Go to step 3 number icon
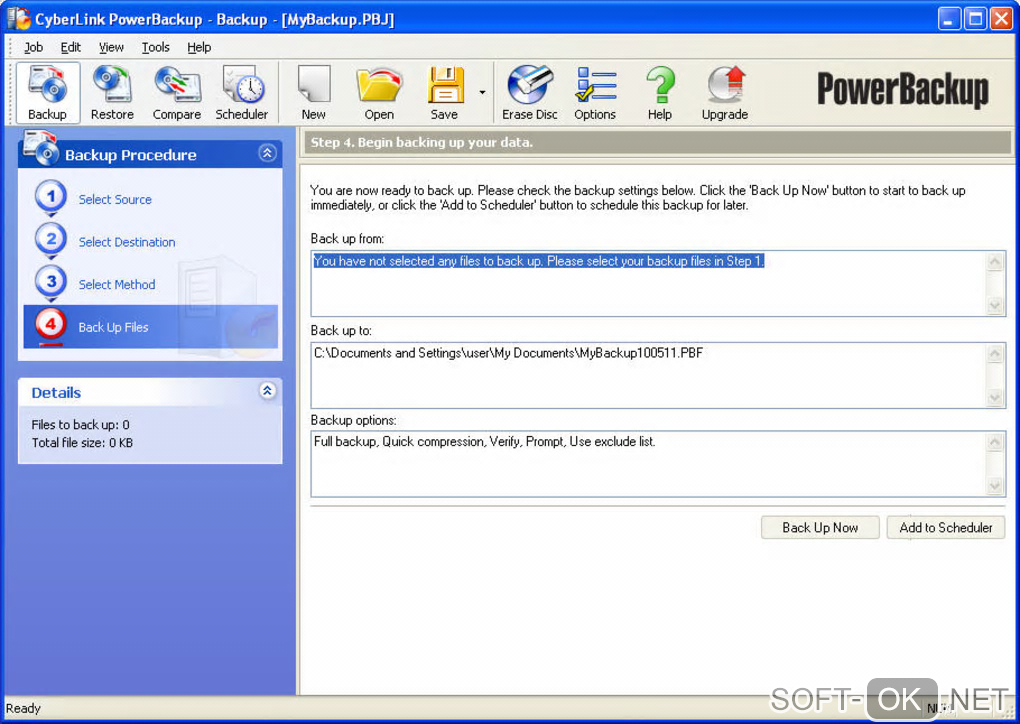1020x724 pixels. pos(51,282)
